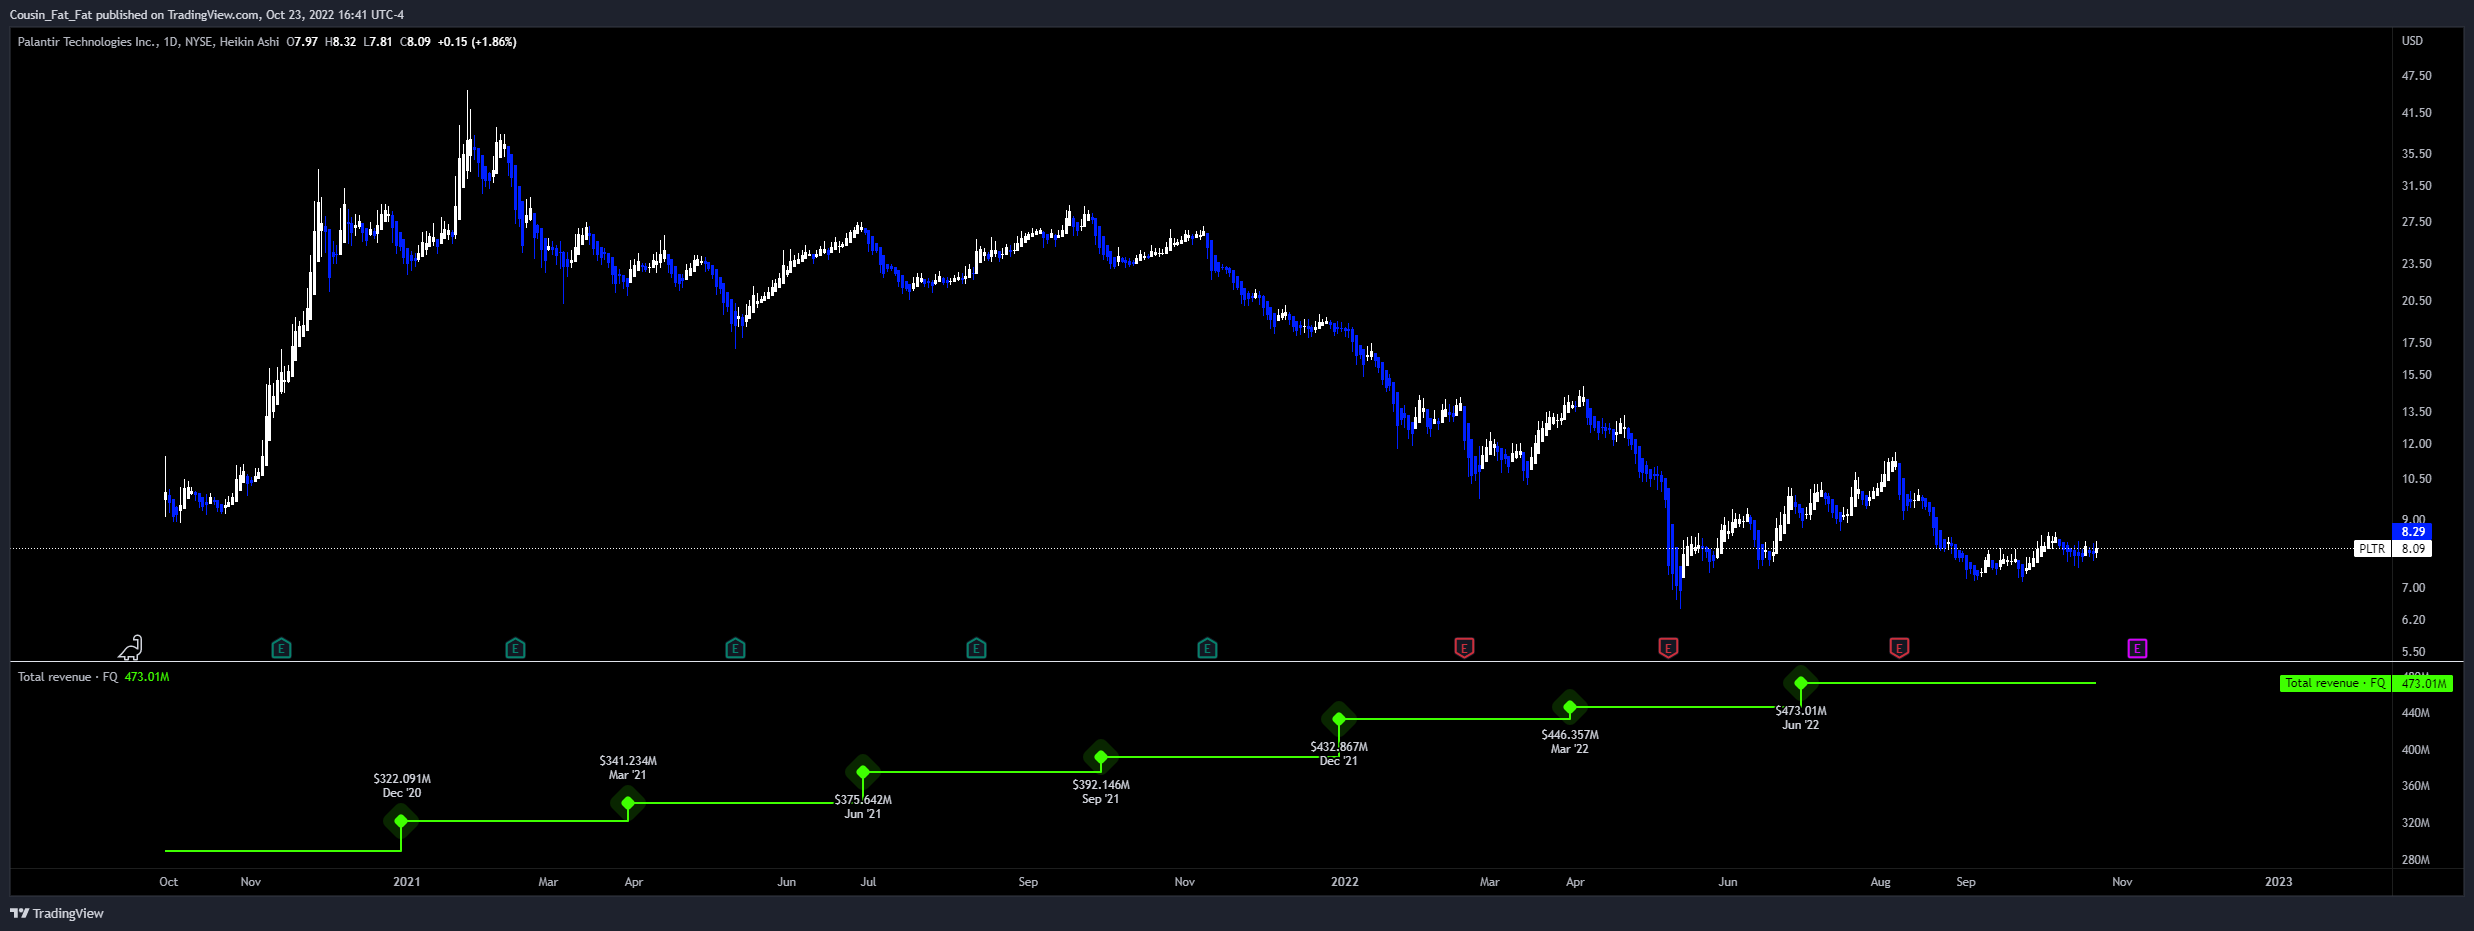Click the $446.357M revenue label
The image size is (2474, 931).
point(1570,735)
